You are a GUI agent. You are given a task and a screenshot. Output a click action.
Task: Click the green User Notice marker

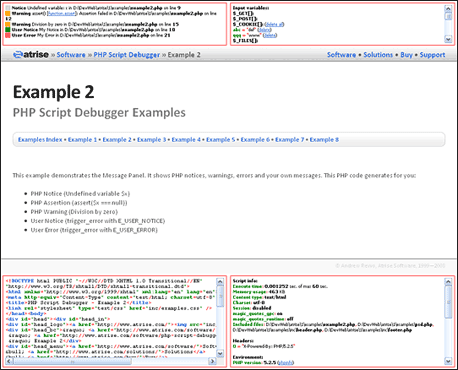tap(8, 30)
